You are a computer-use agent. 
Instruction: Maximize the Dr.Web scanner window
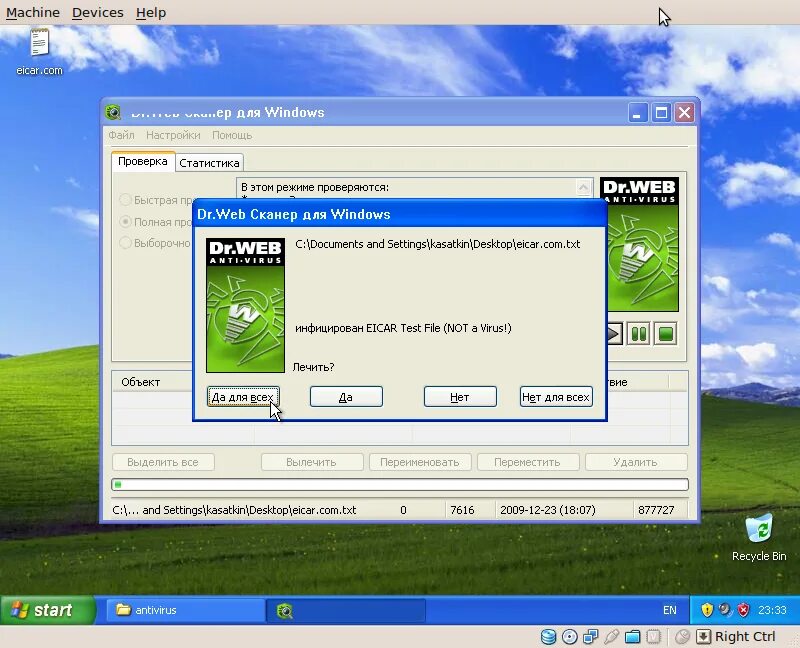(661, 113)
